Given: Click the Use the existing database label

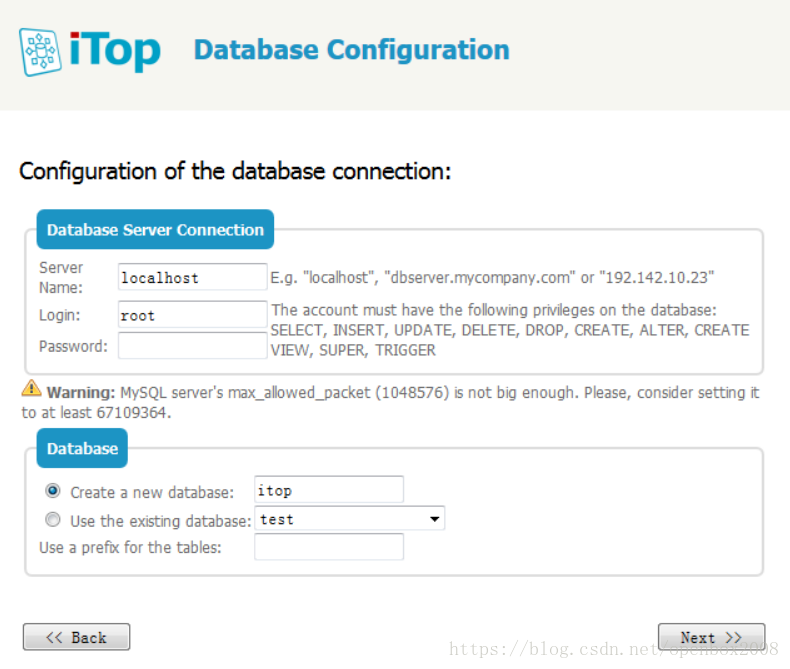Looking at the screenshot, I should click(161, 521).
